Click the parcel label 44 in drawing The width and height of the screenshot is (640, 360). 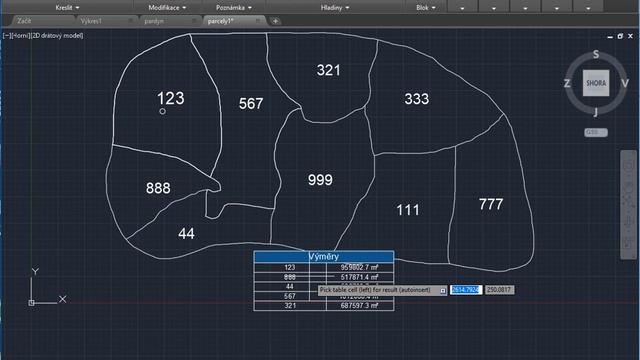[186, 233]
